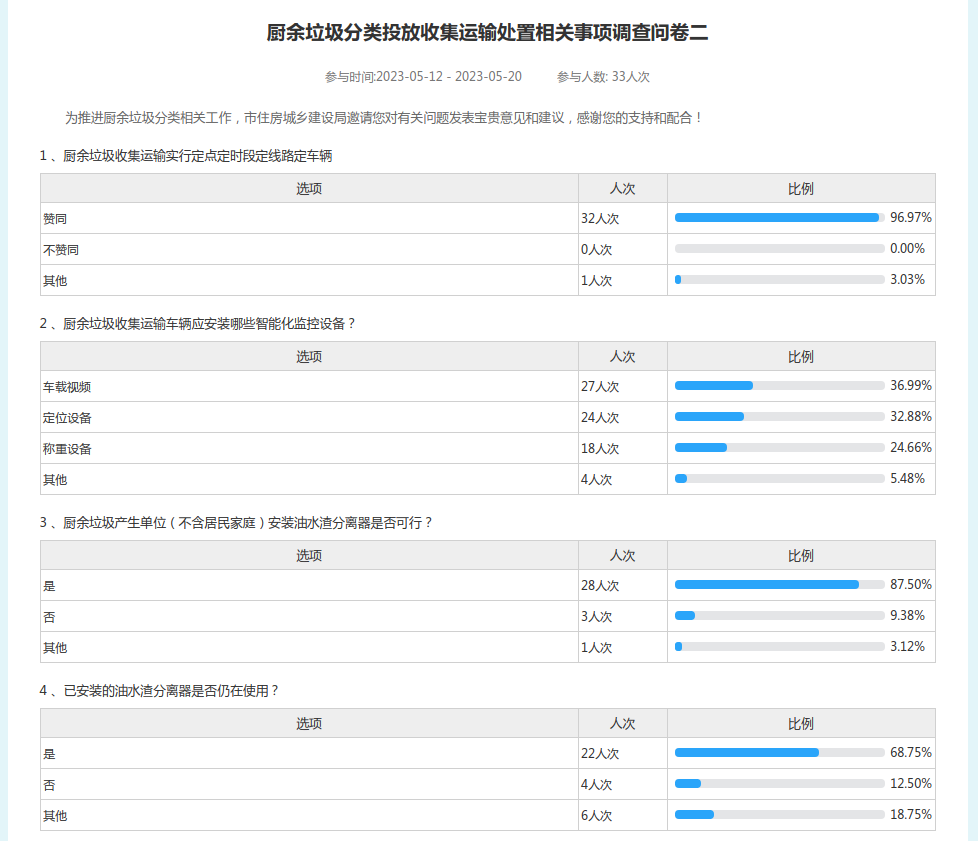
Task: Click the 称重设备 progress bar showing 24.66%
Action: pyautogui.click(x=778, y=448)
